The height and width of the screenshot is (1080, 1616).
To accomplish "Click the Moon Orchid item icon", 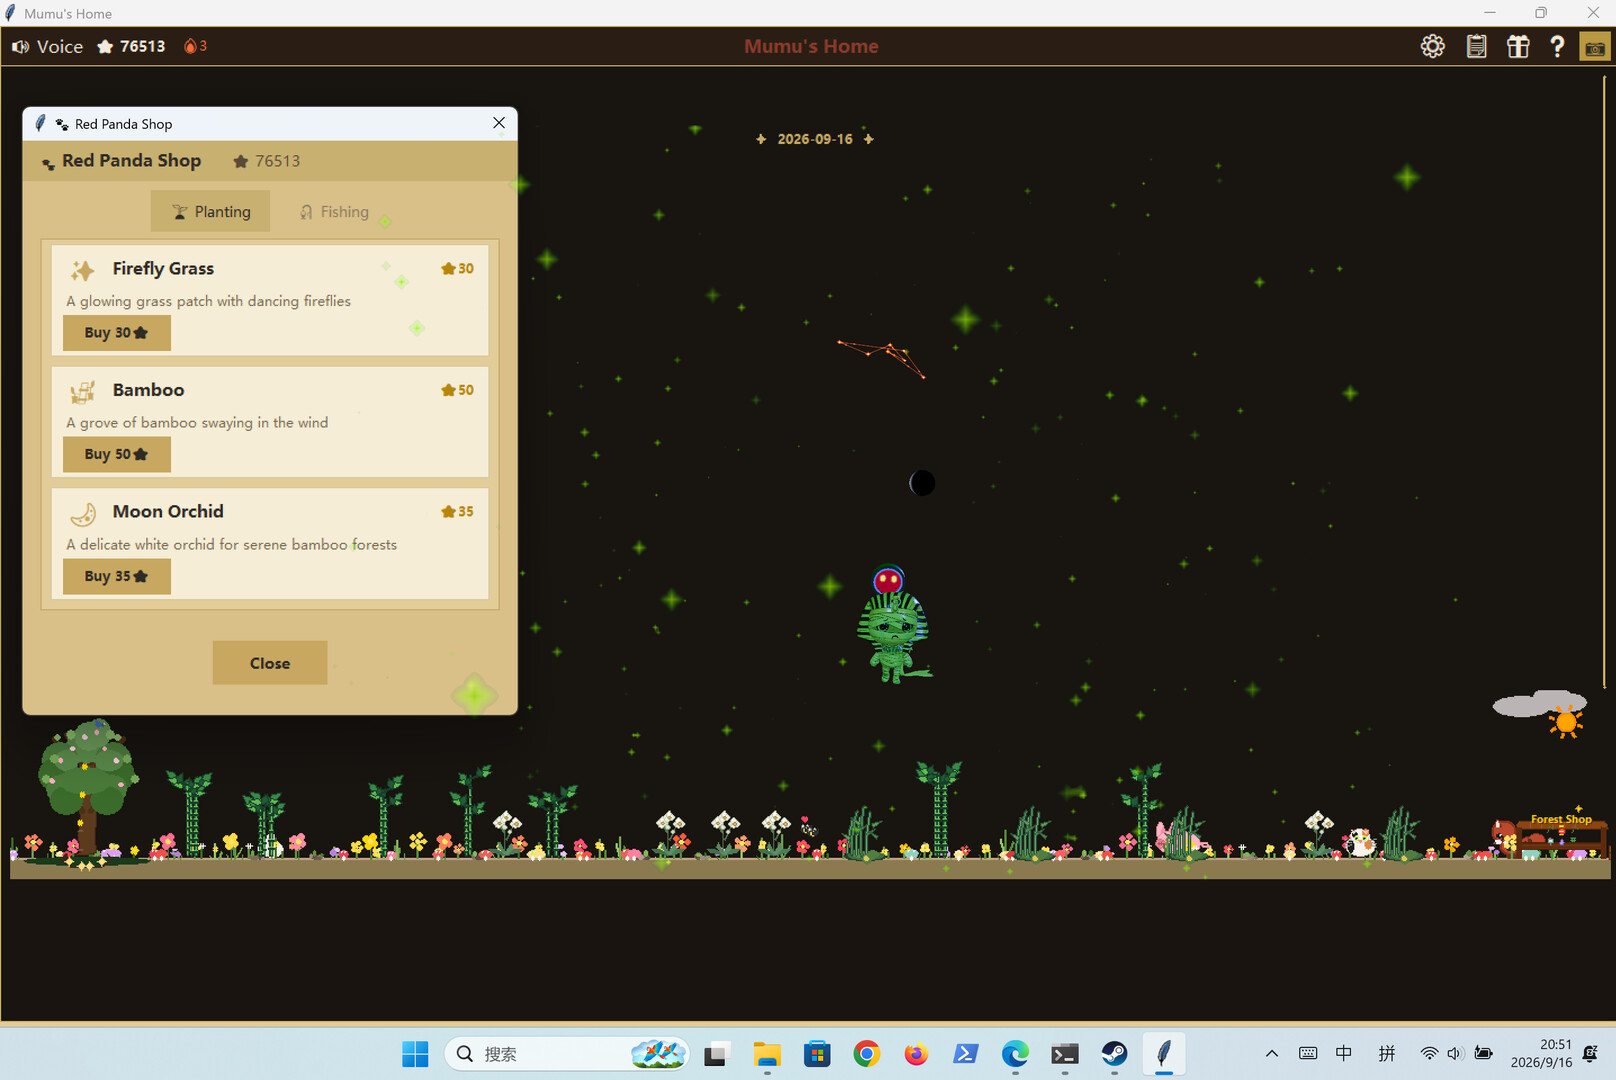I will click(83, 513).
